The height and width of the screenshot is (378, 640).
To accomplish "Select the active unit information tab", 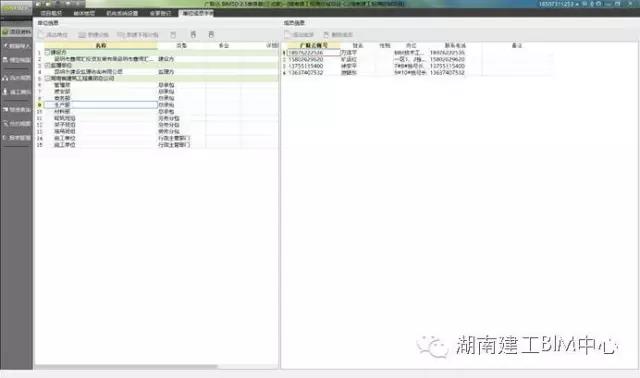I will tap(197, 13).
